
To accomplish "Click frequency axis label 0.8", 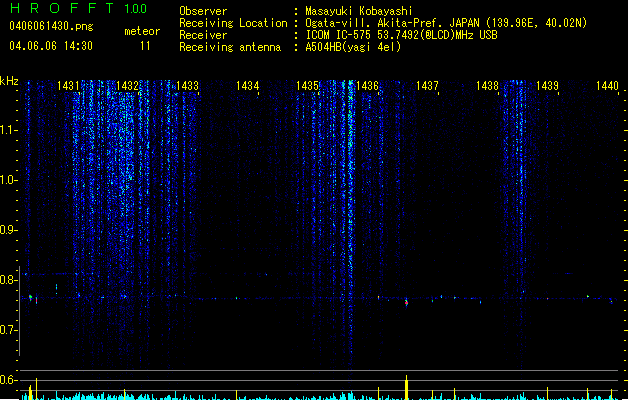I will click(x=8, y=280).
